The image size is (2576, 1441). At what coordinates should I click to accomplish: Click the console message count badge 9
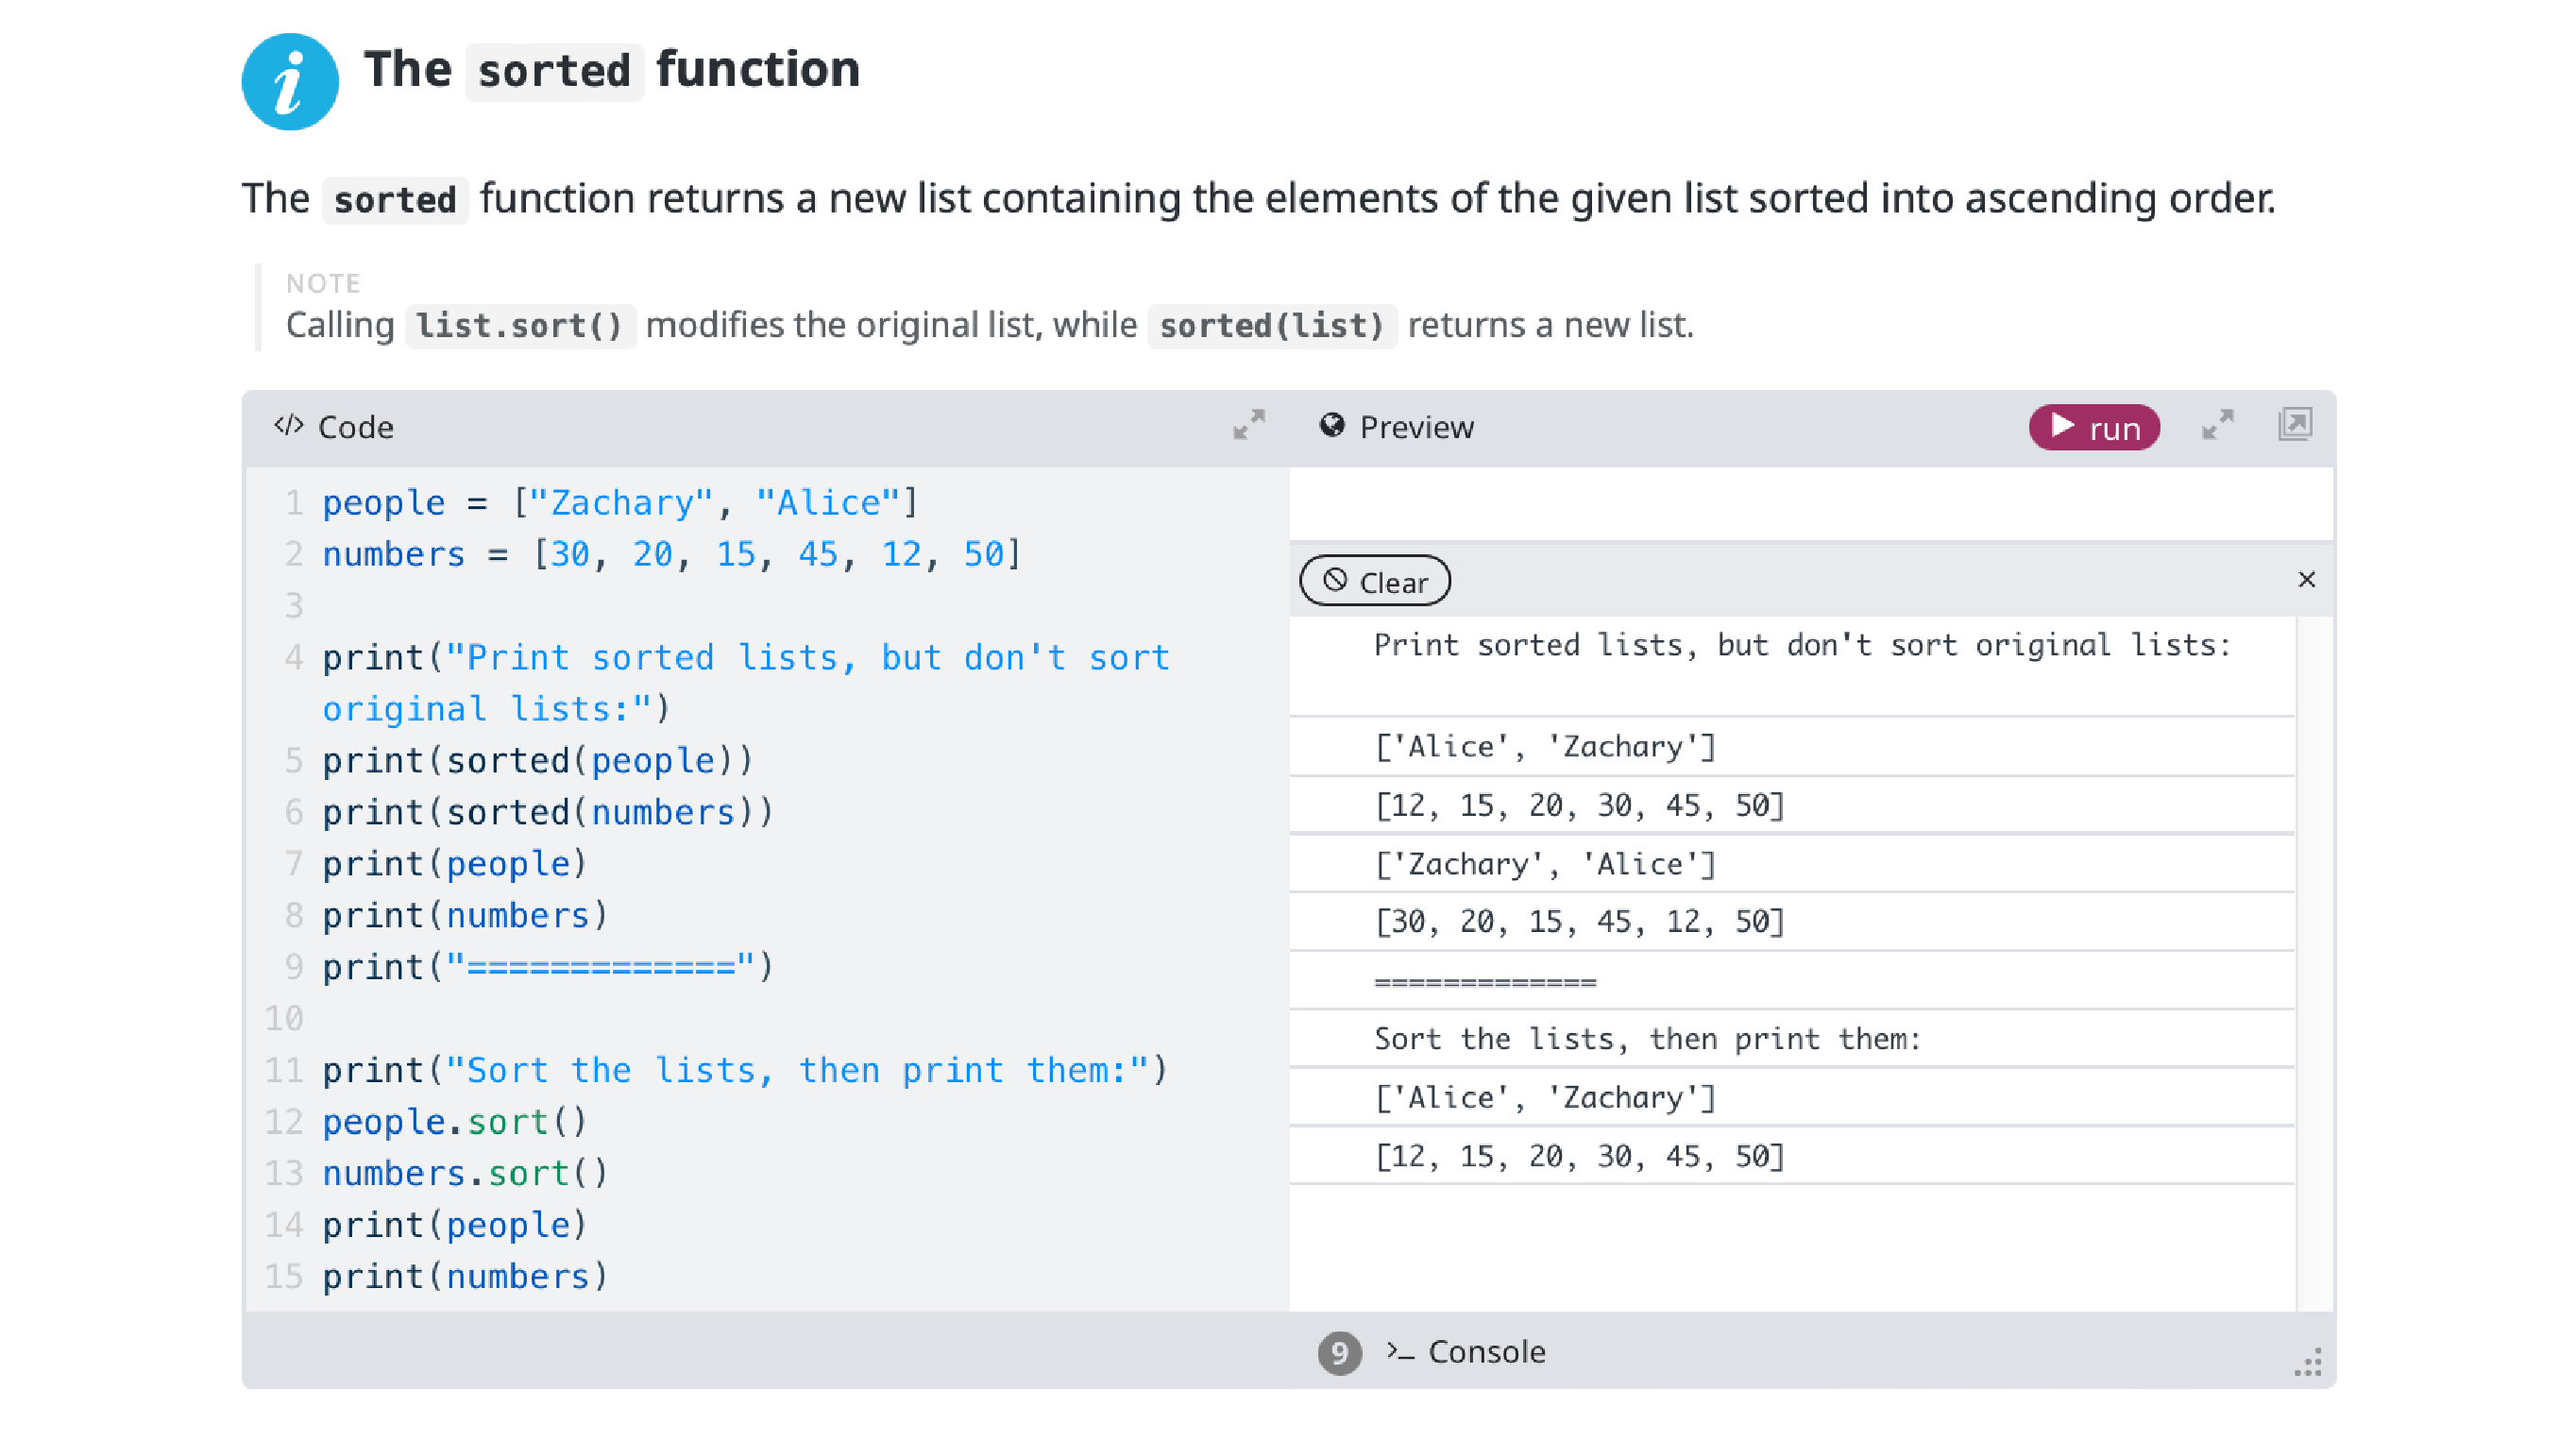(1339, 1352)
